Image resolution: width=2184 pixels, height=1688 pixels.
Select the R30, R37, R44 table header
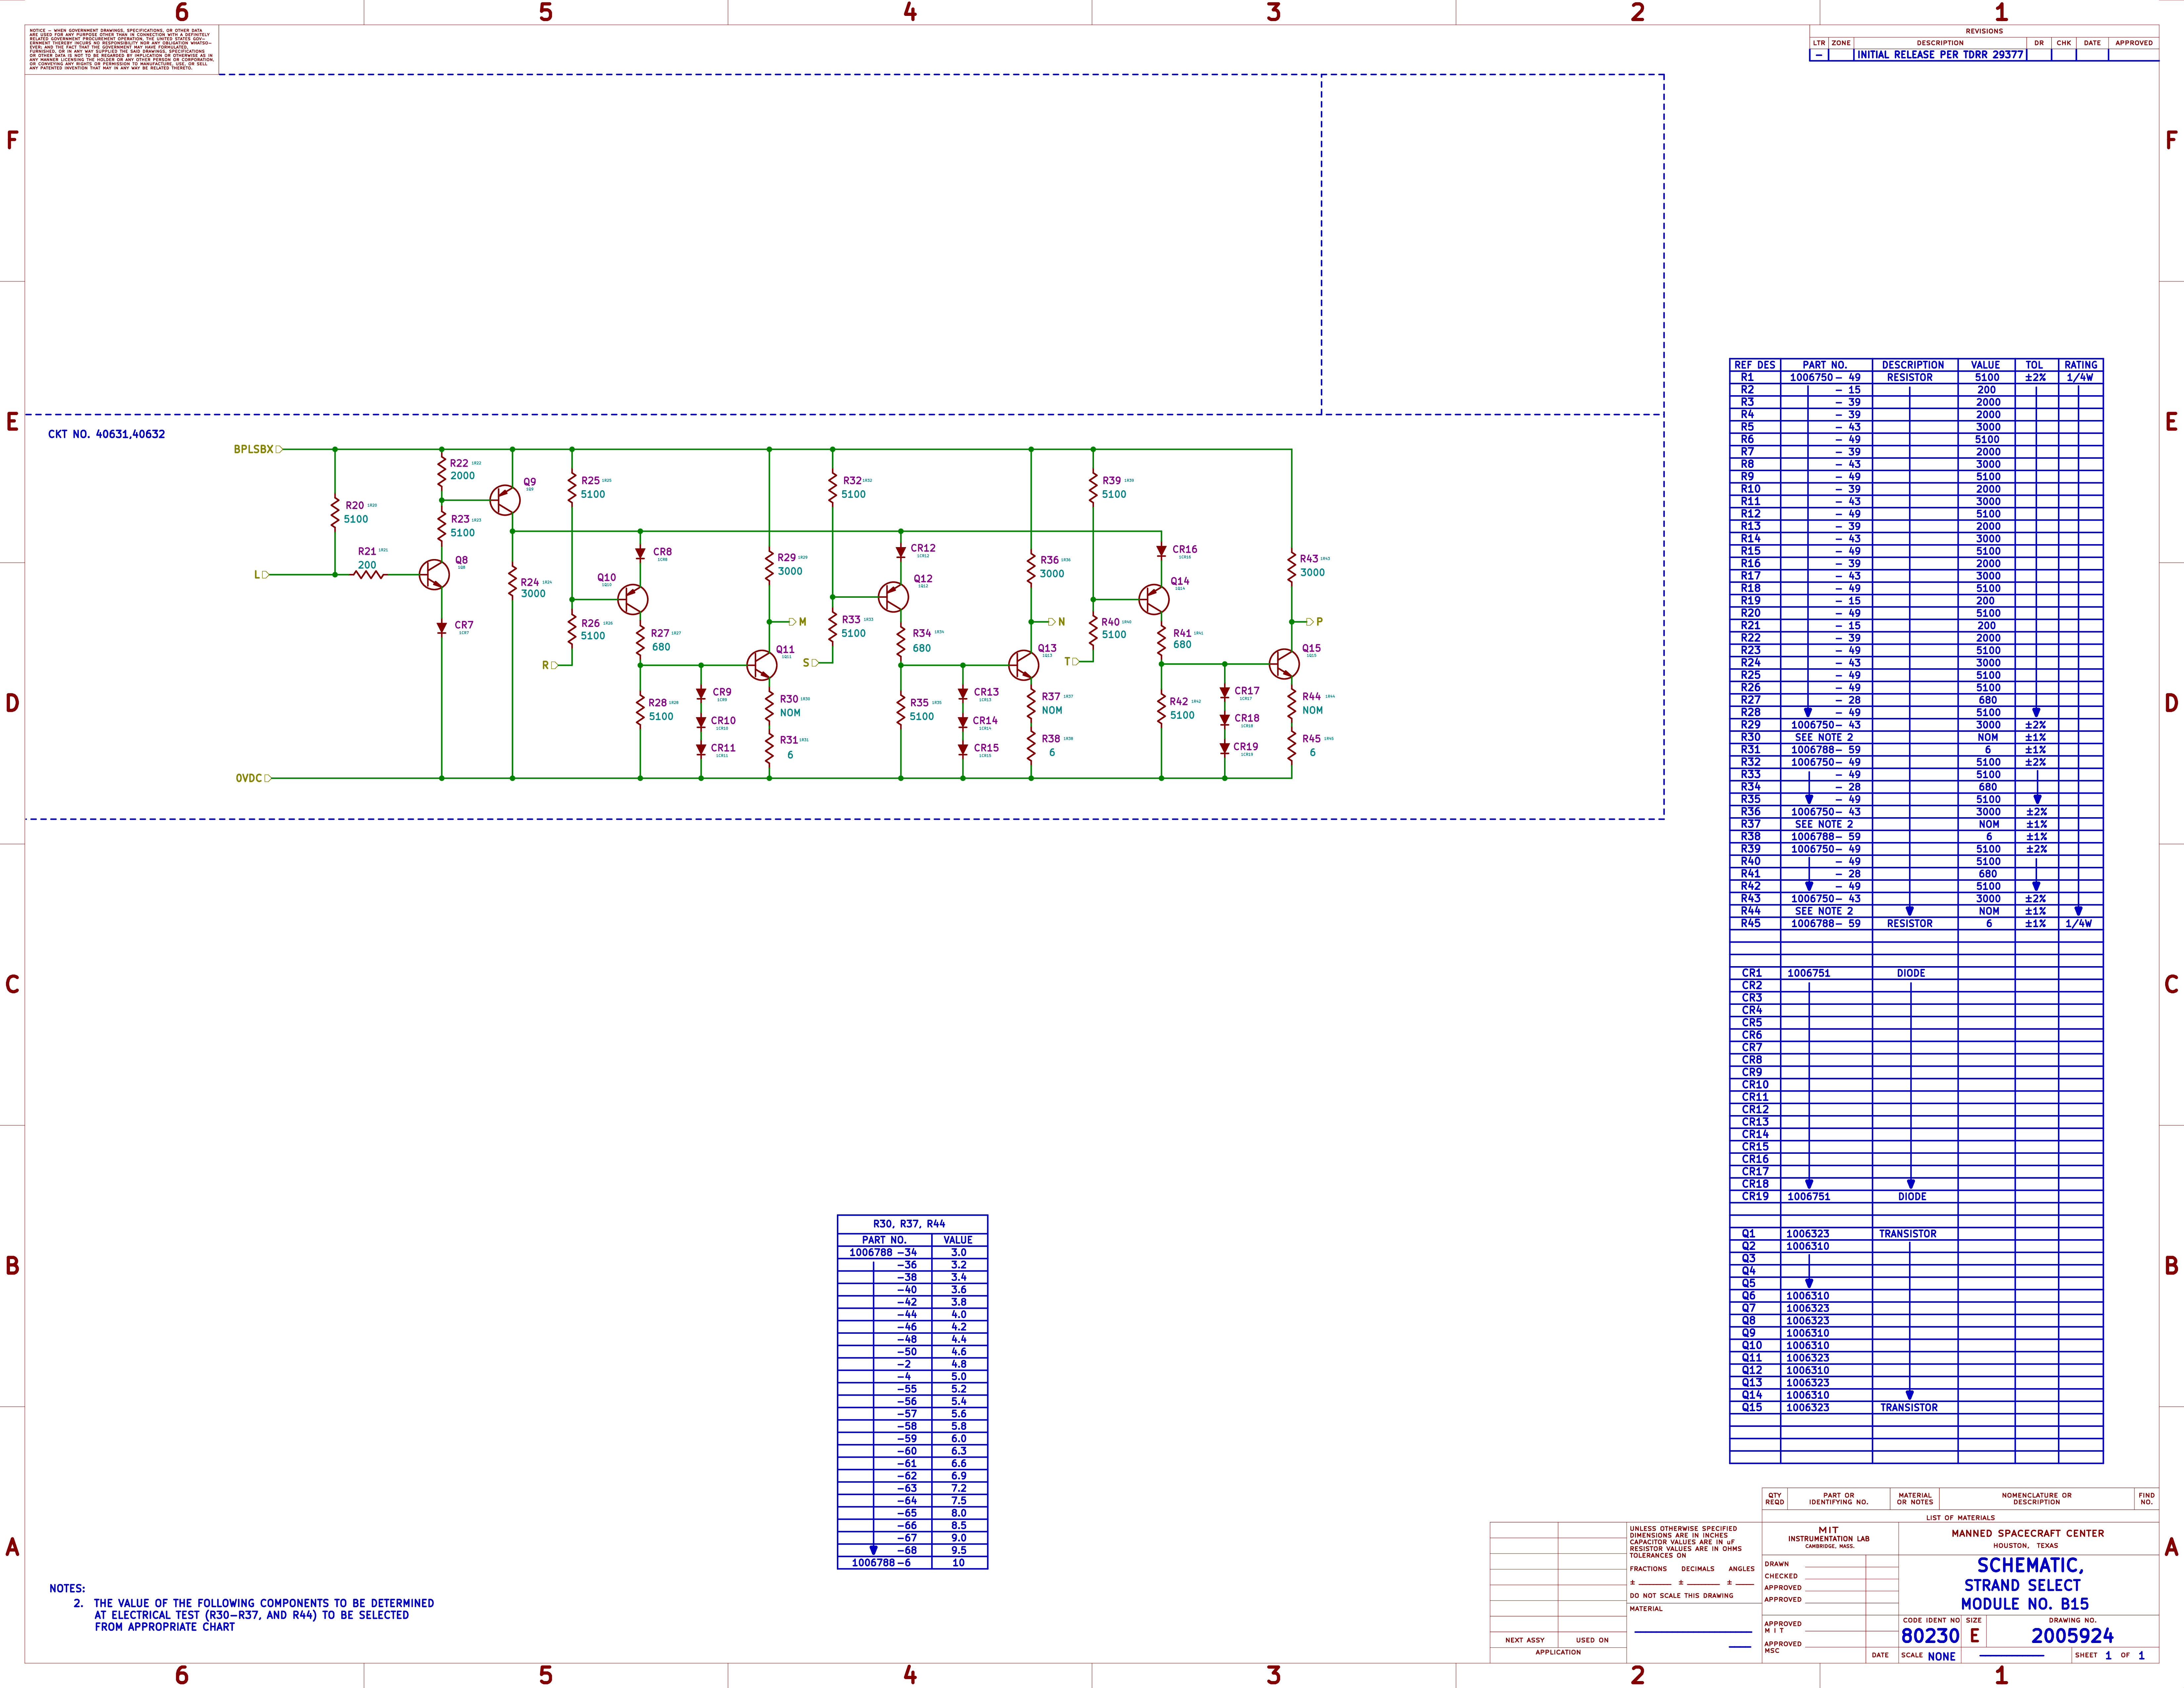pos(909,1224)
